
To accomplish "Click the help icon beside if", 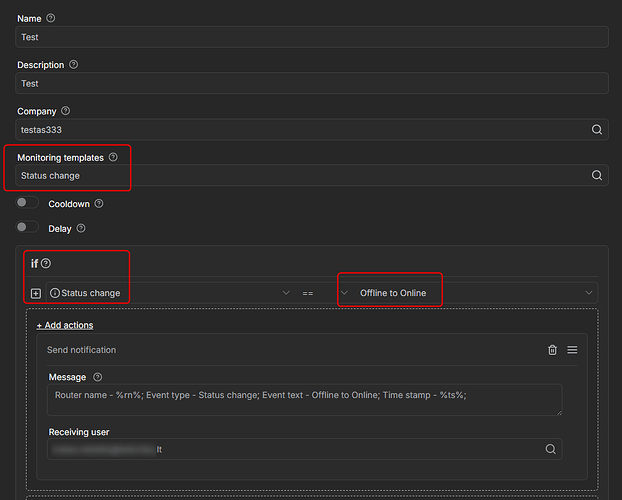I will 46,263.
